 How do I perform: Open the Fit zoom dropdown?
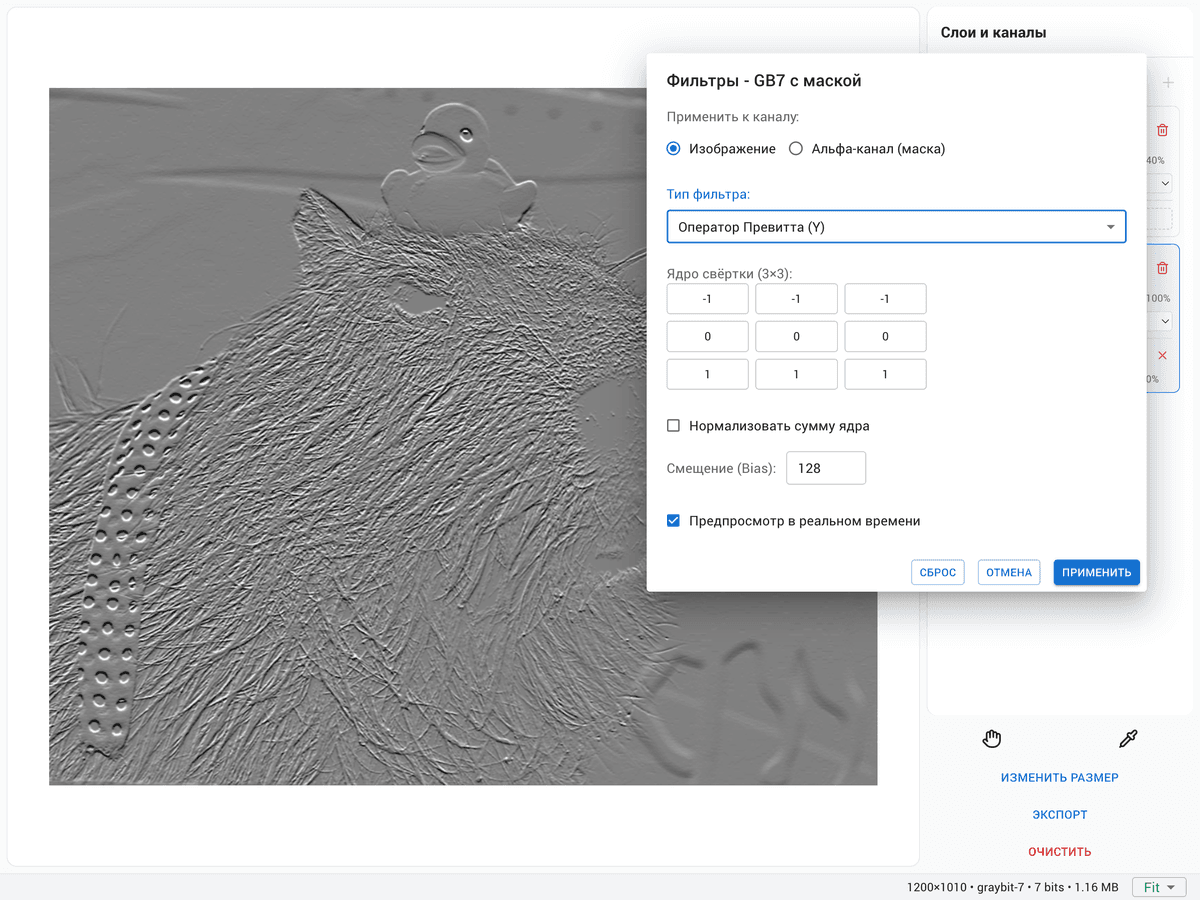pos(1158,887)
